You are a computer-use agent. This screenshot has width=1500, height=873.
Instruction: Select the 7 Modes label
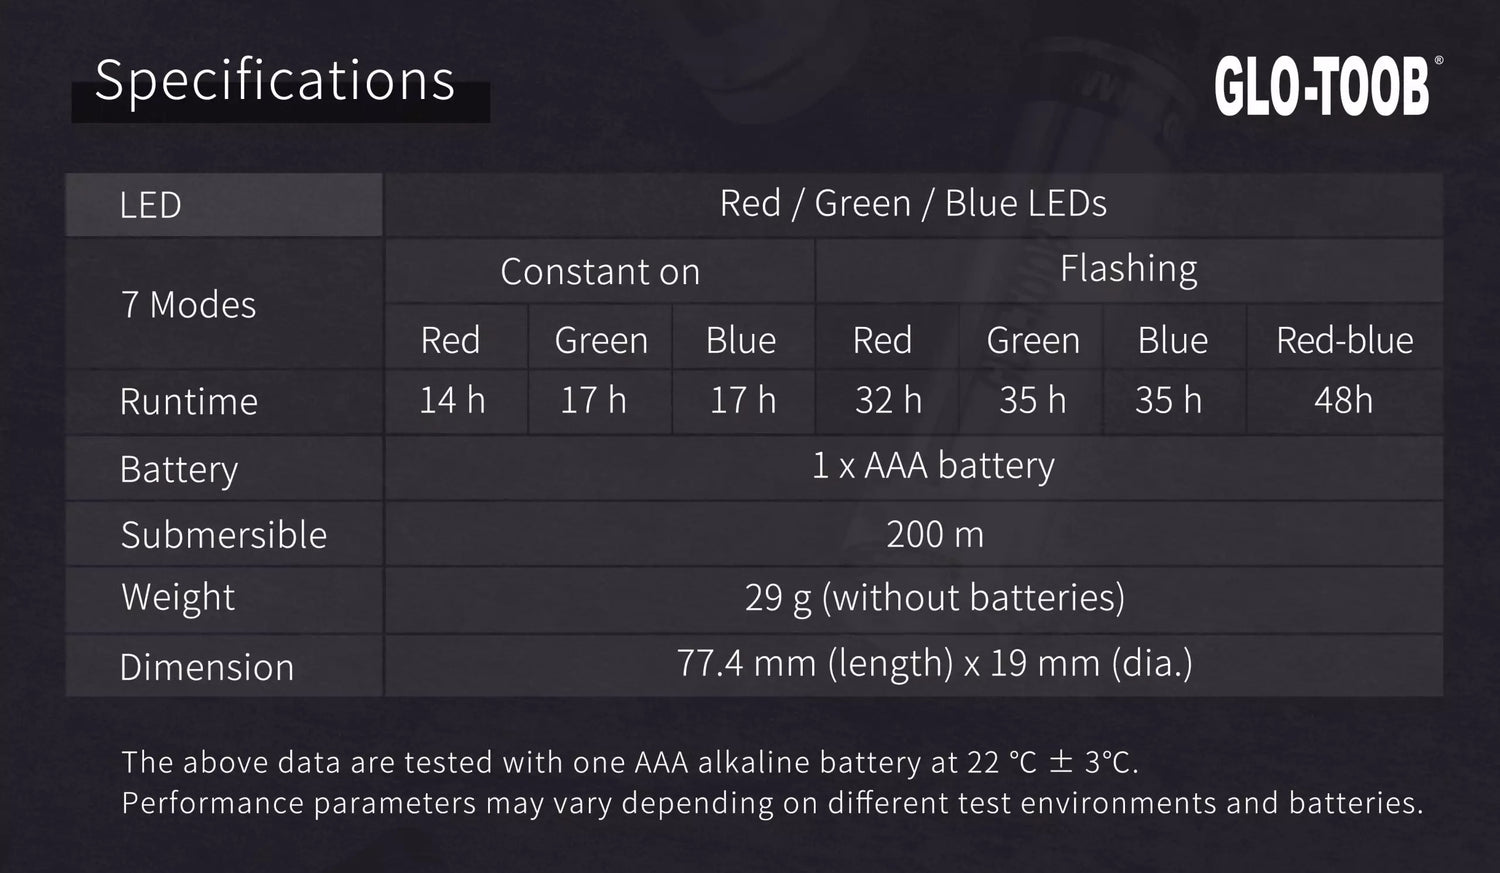[x=188, y=305]
